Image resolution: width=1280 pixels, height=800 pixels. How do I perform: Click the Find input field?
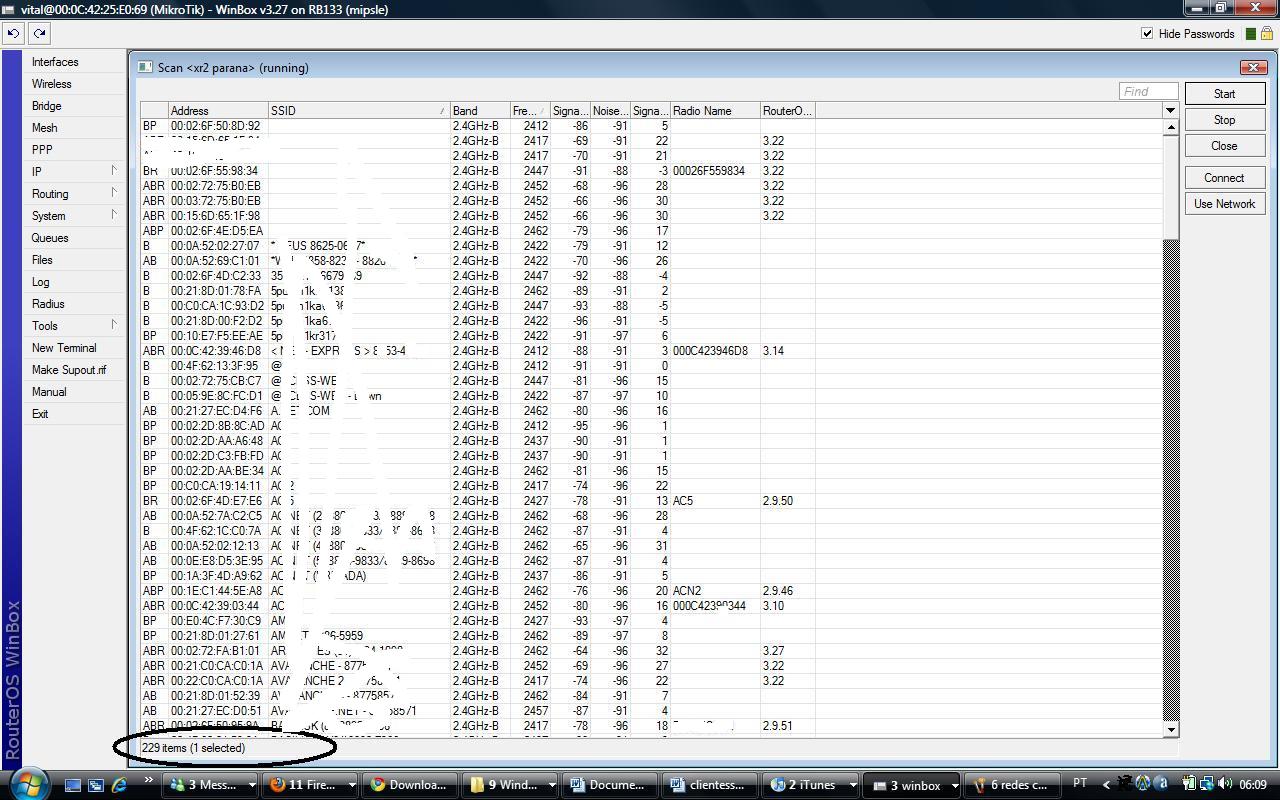(x=1148, y=91)
